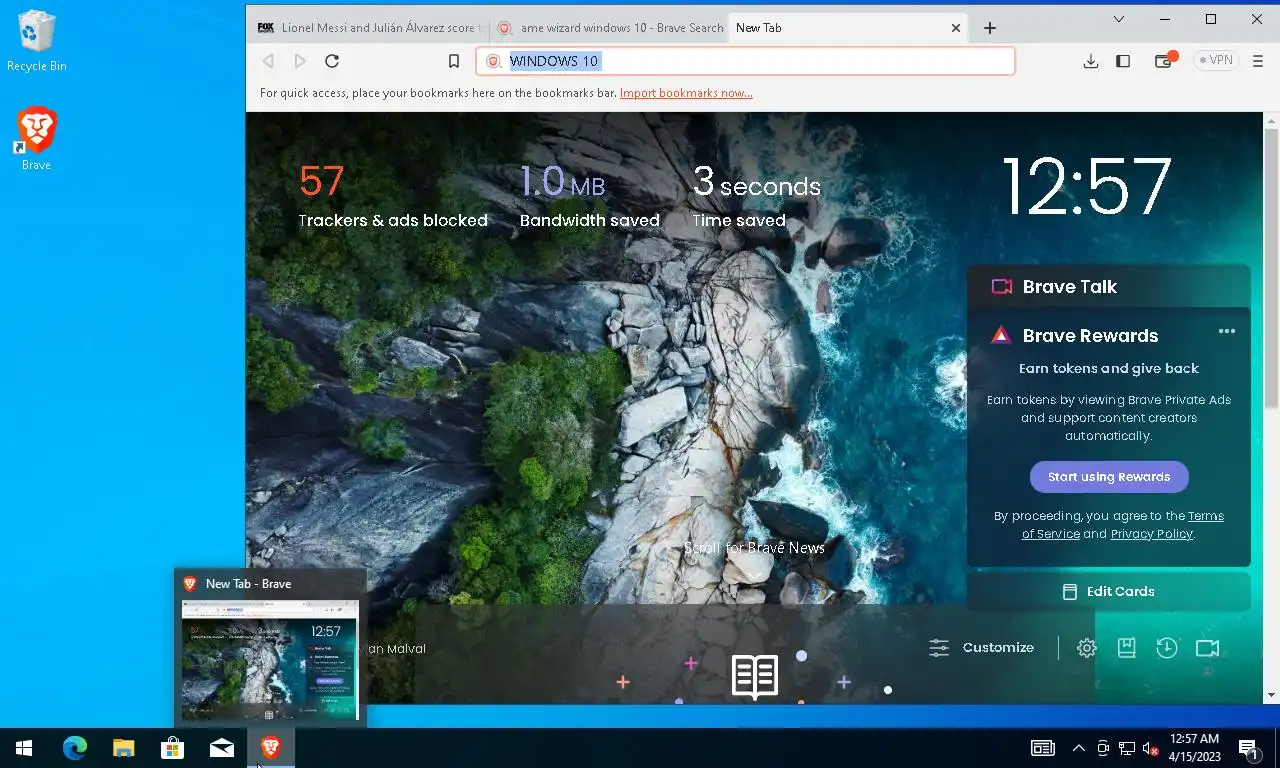Open Mail app from taskbar

[x=222, y=748]
